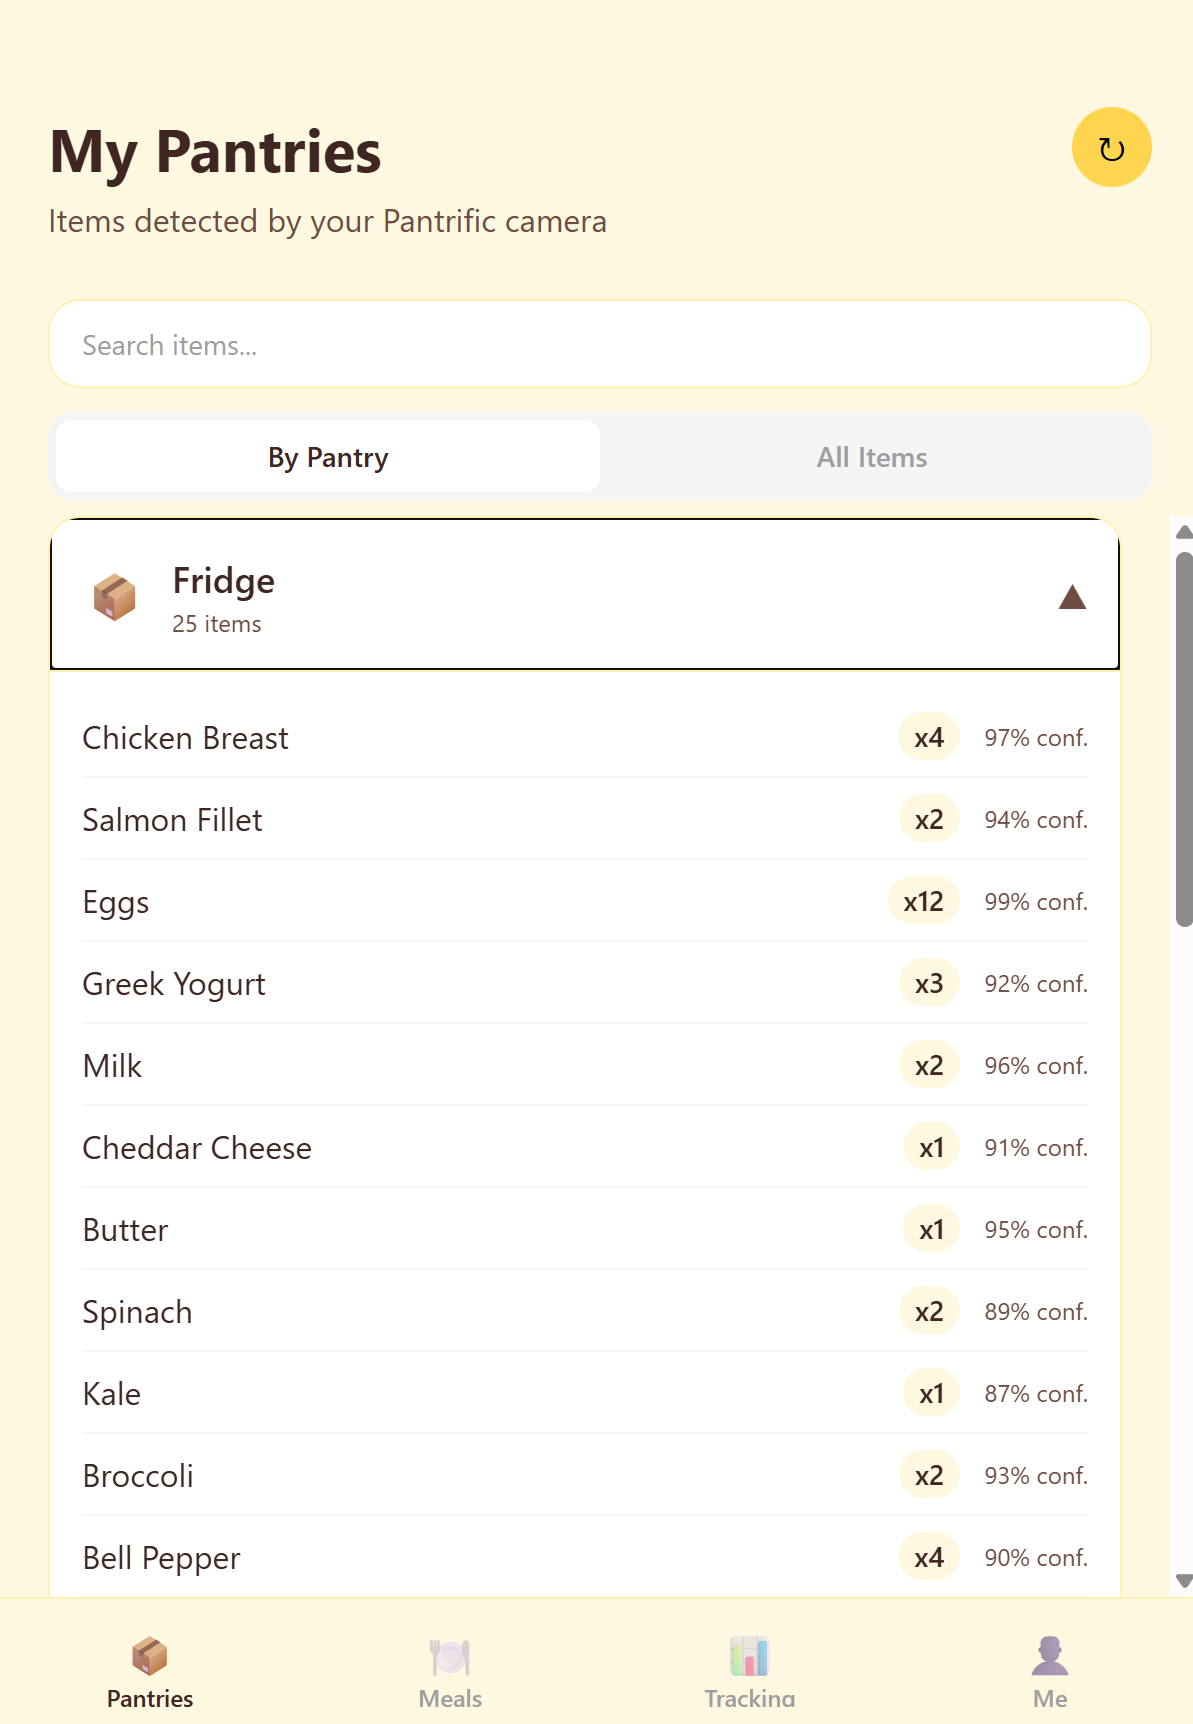Image resolution: width=1193 pixels, height=1724 pixels.
Task: Click the yellow refresh button
Action: (1111, 148)
